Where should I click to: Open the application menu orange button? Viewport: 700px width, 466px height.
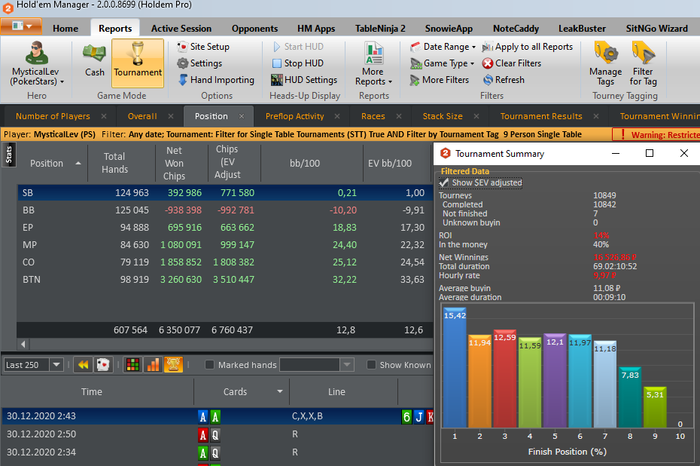(21, 26)
